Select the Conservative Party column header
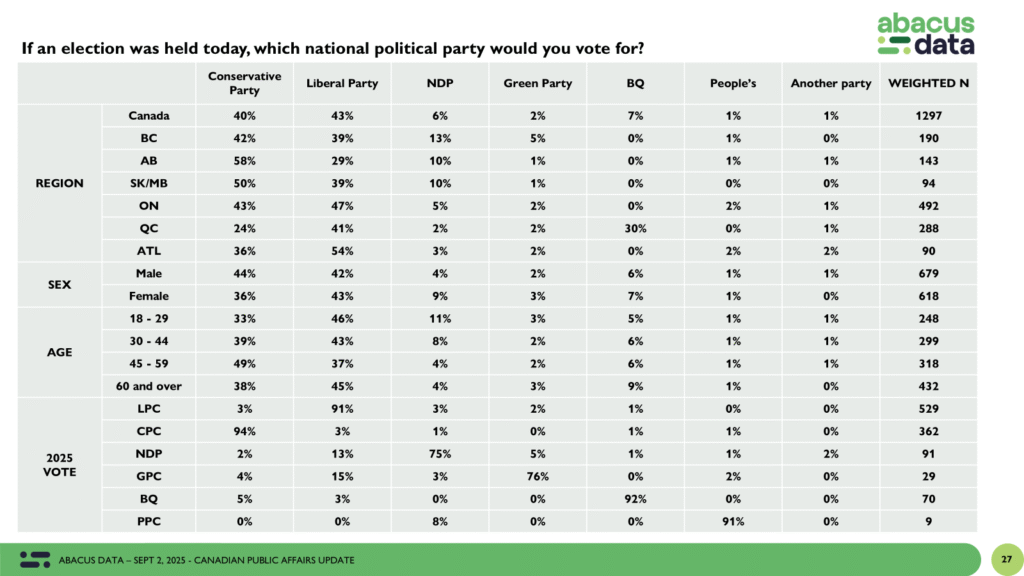Image resolution: width=1024 pixels, height=576 pixels. point(244,83)
